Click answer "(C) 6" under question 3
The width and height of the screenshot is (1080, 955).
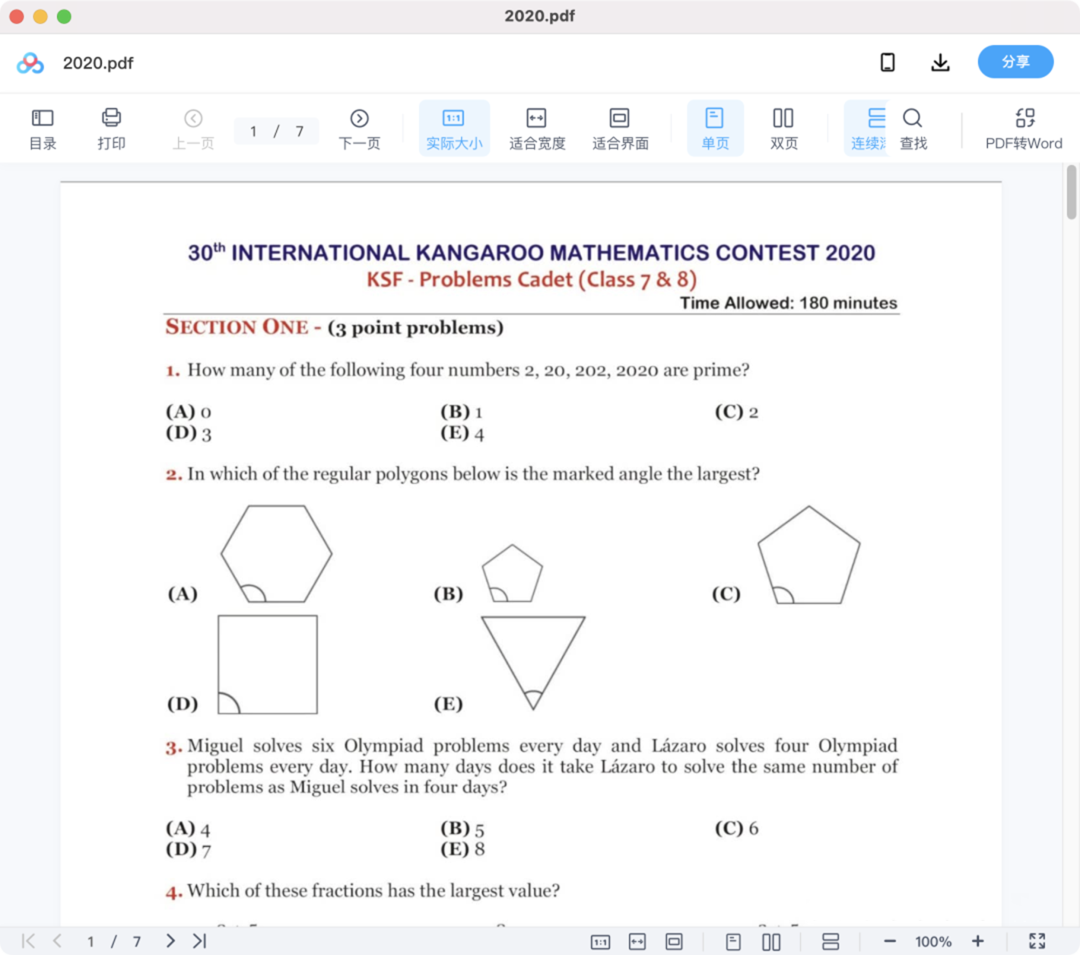pos(736,828)
